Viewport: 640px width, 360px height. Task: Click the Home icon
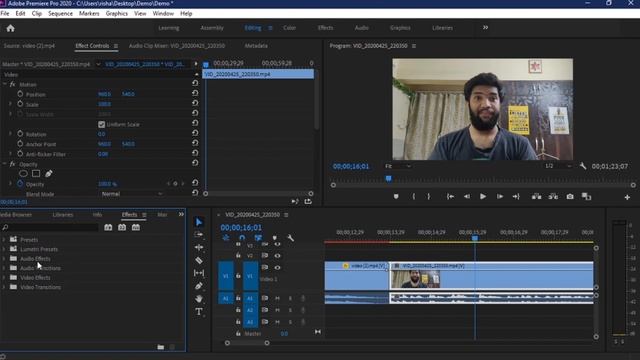click(11, 28)
